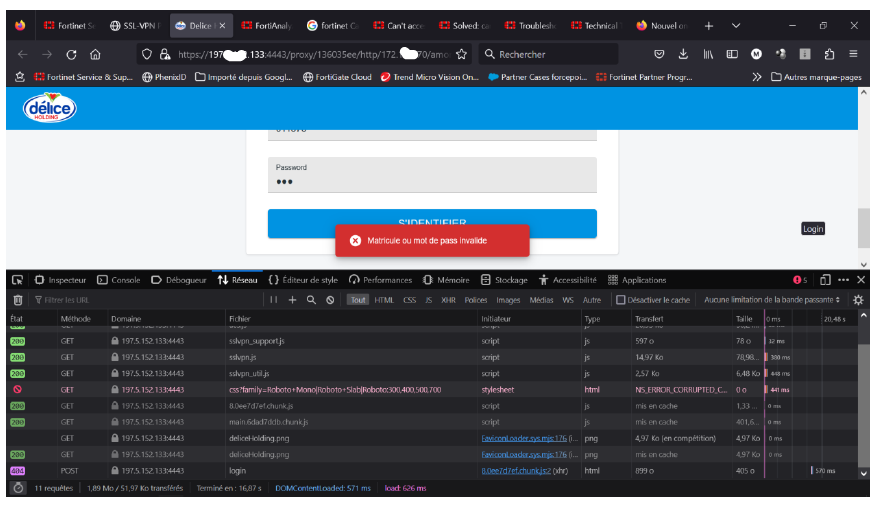Screen dimensions: 892x506
Task: Open the FortiGate Cloud bookmark
Action: [x=337, y=77]
